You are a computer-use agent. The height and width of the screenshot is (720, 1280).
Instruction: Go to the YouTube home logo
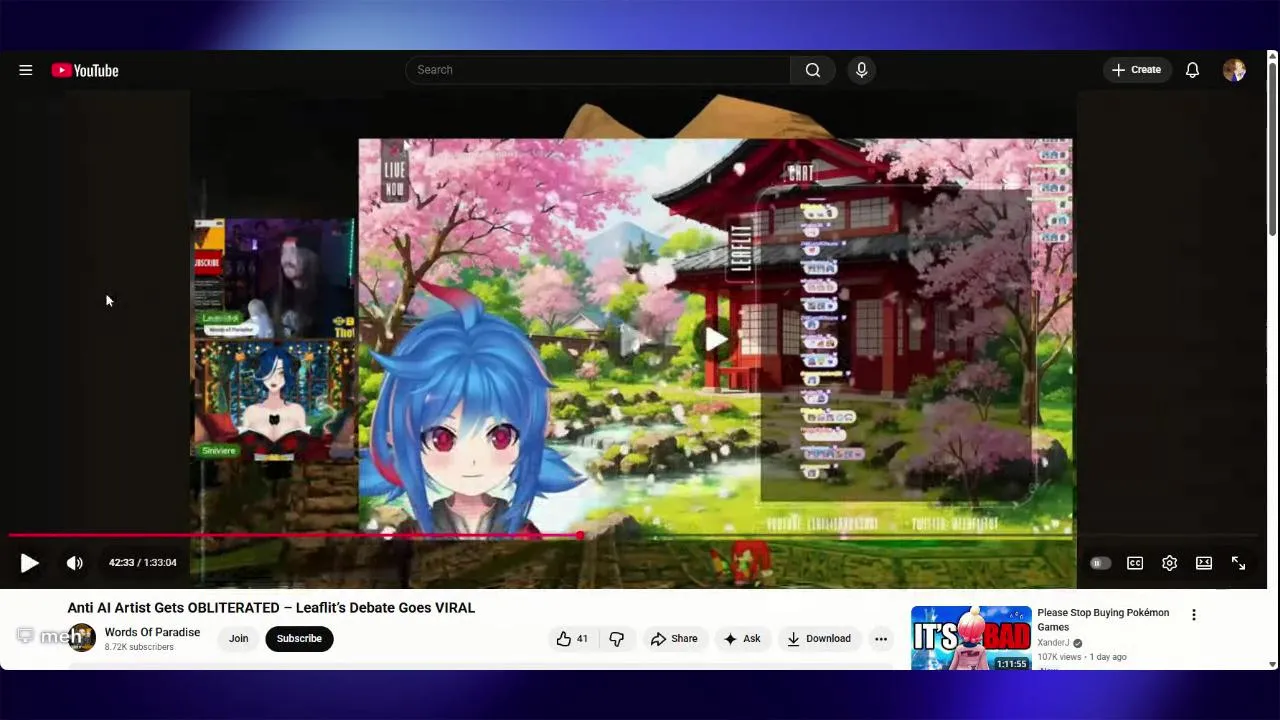click(x=85, y=70)
